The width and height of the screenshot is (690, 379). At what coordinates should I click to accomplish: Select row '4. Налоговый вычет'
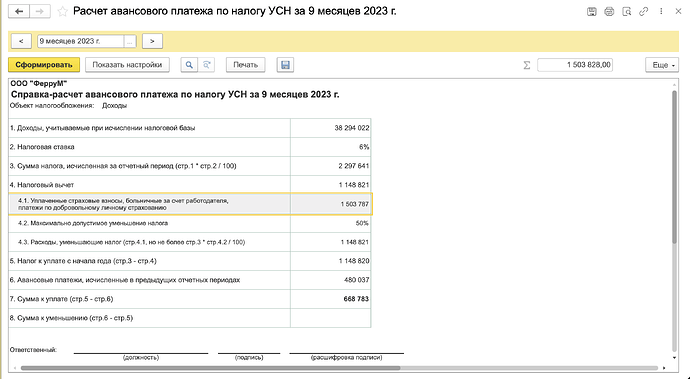tap(190, 185)
